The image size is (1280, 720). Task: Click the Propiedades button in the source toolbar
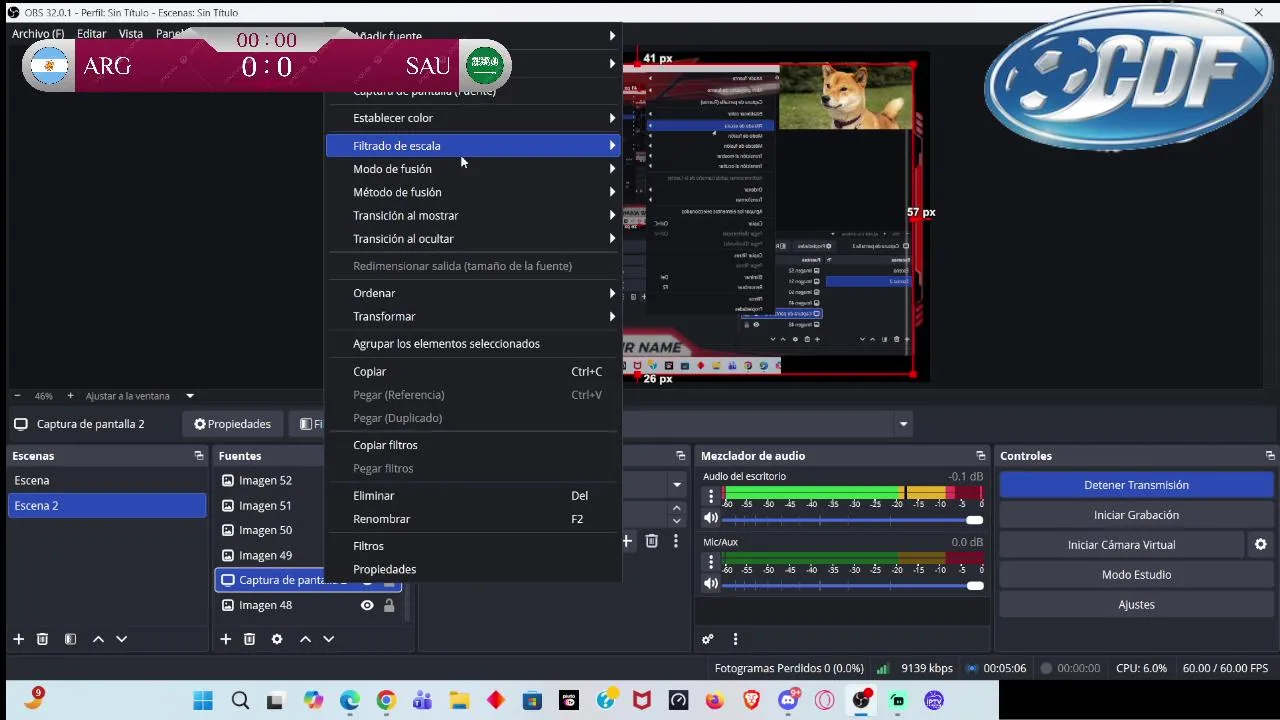coord(232,424)
